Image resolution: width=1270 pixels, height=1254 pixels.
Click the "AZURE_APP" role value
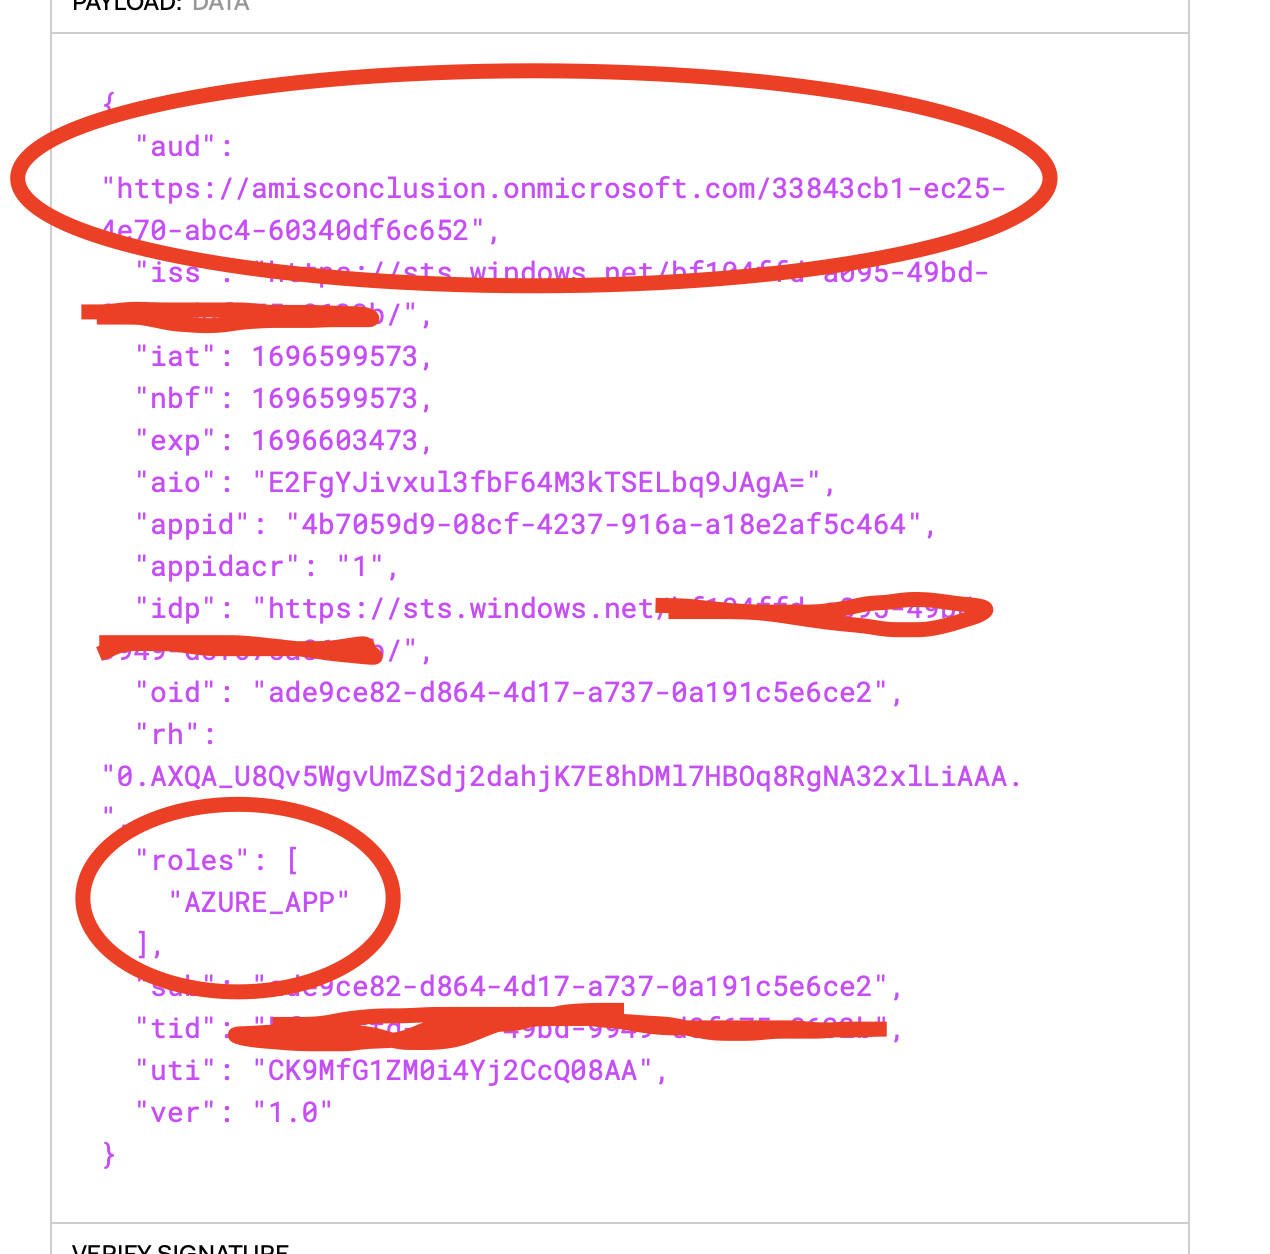pos(260,903)
